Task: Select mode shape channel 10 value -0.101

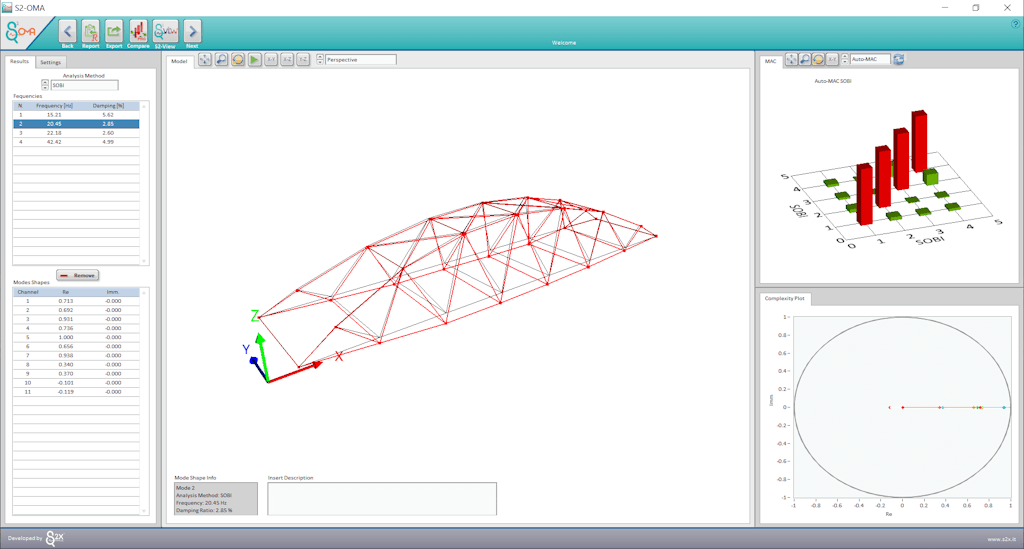Action: tap(76, 383)
